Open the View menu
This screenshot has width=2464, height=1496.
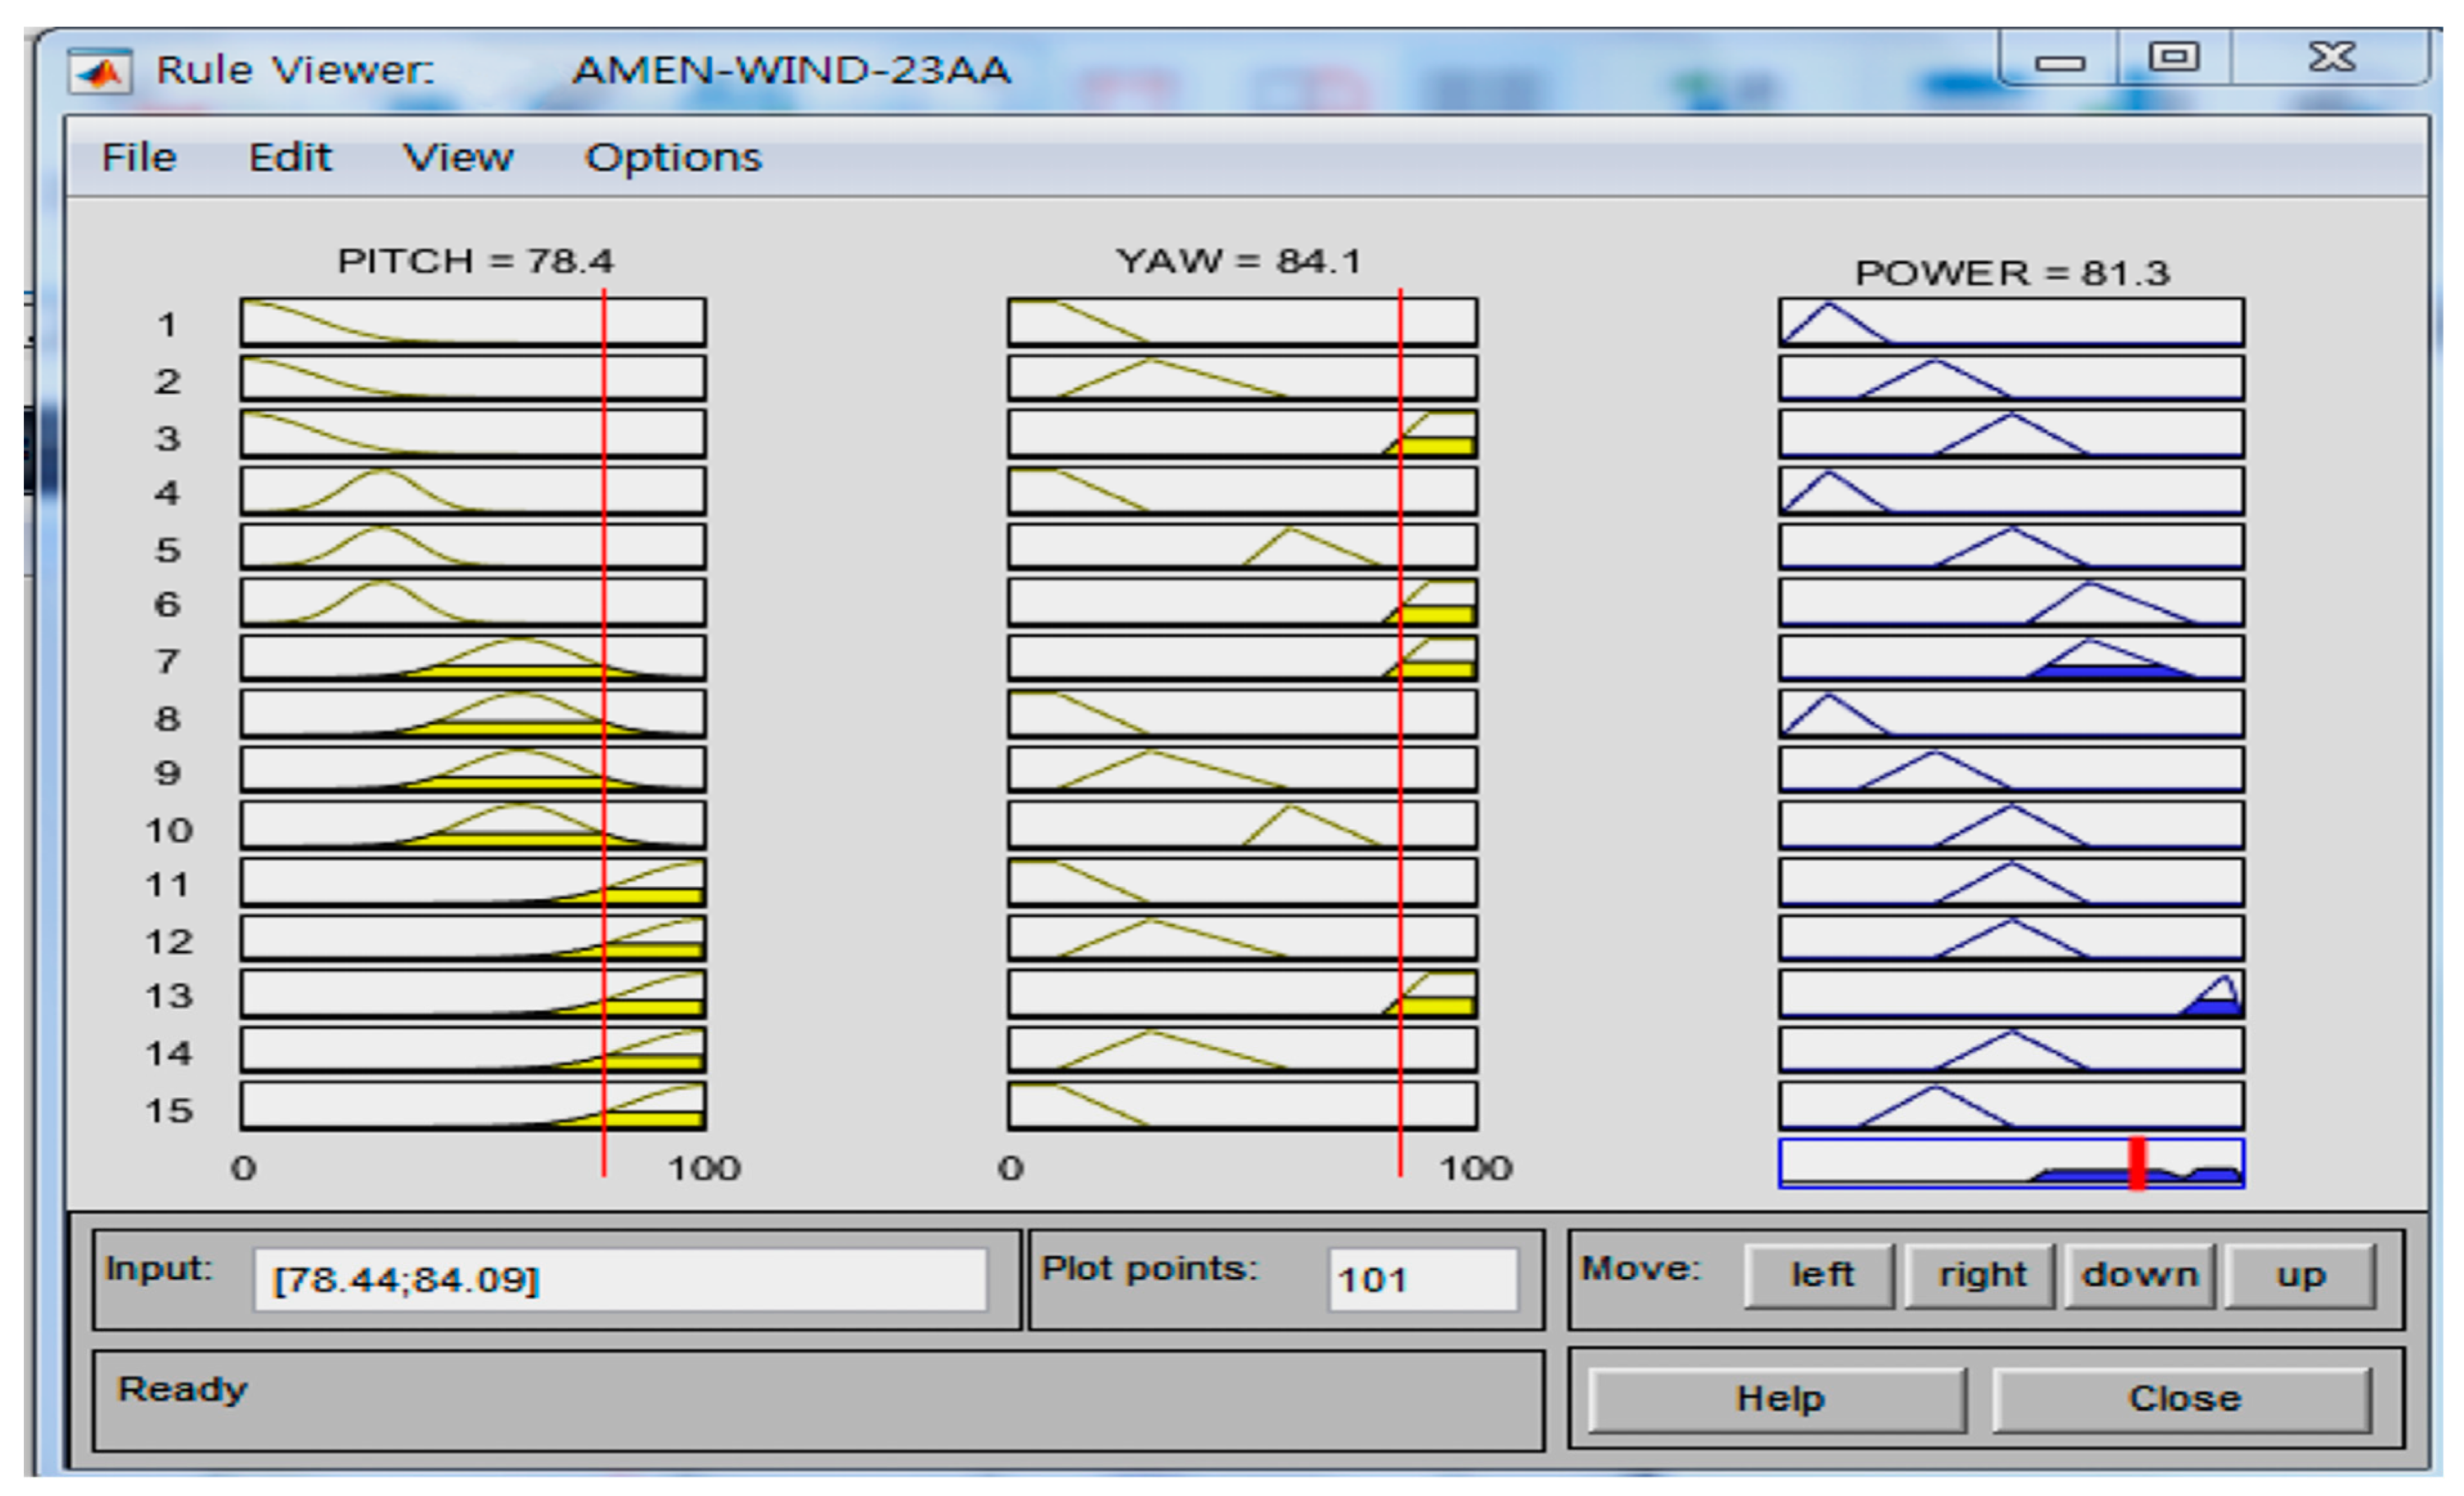pyautogui.click(x=457, y=158)
